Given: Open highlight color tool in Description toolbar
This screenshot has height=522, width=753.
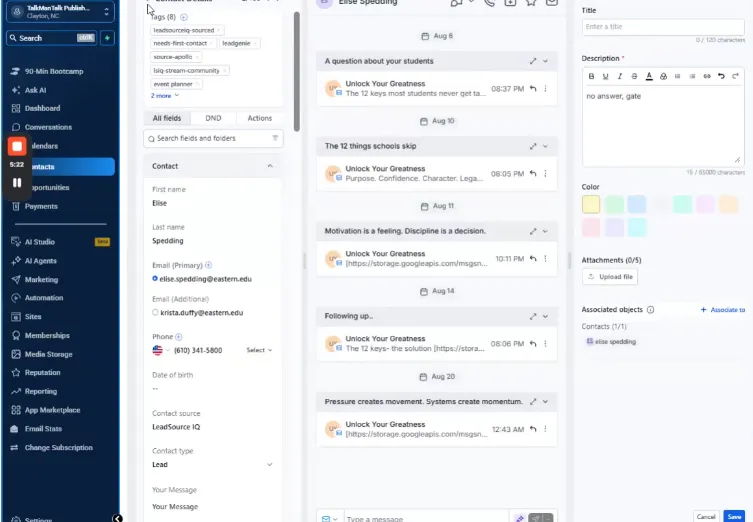Looking at the screenshot, I should pos(663,76).
